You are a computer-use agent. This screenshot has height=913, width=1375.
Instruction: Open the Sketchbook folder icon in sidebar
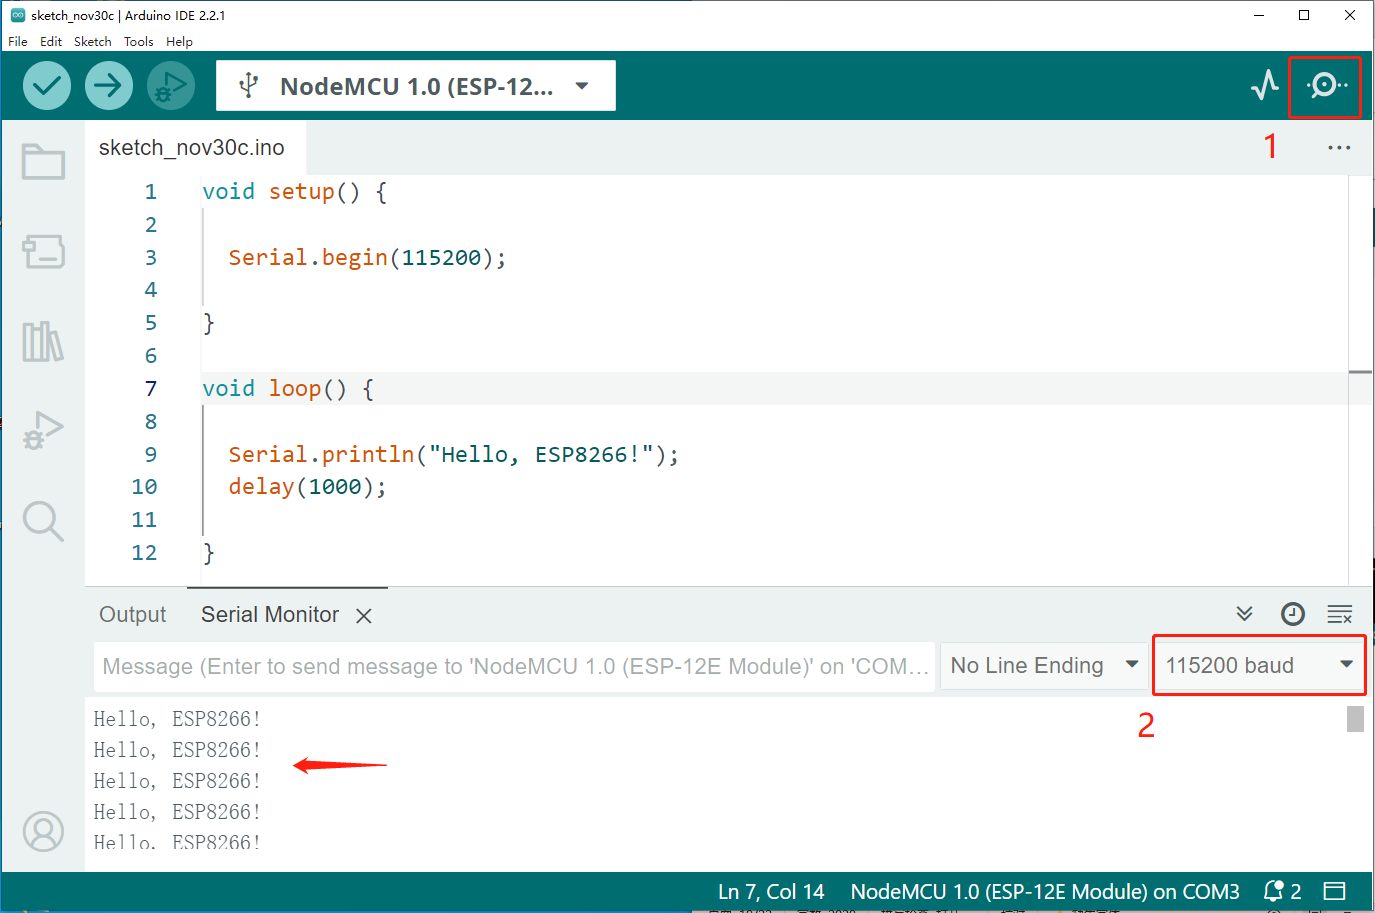(x=43, y=162)
